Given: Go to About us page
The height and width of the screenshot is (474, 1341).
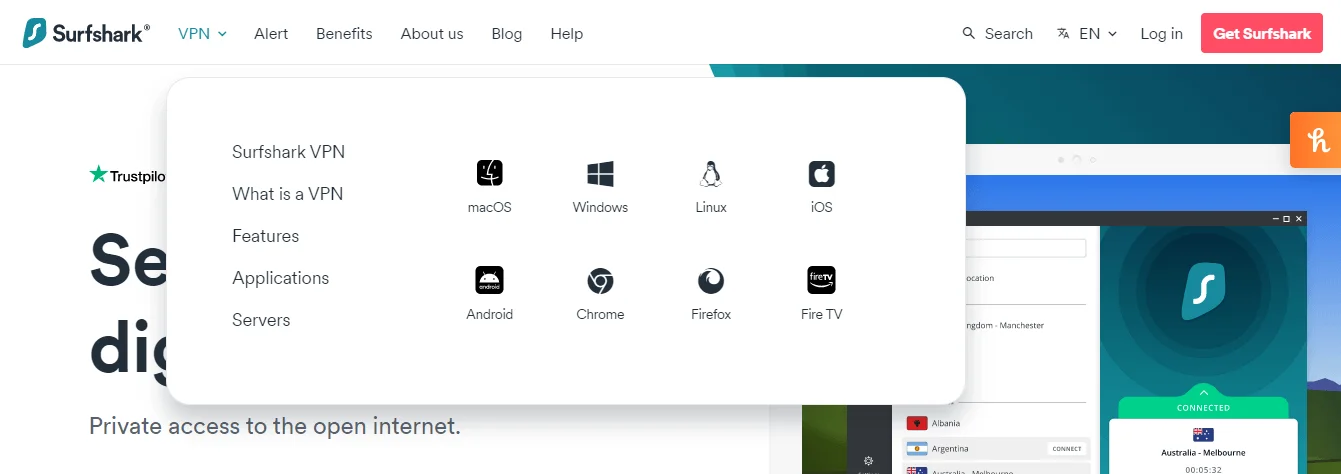Looking at the screenshot, I should click(x=432, y=33).
